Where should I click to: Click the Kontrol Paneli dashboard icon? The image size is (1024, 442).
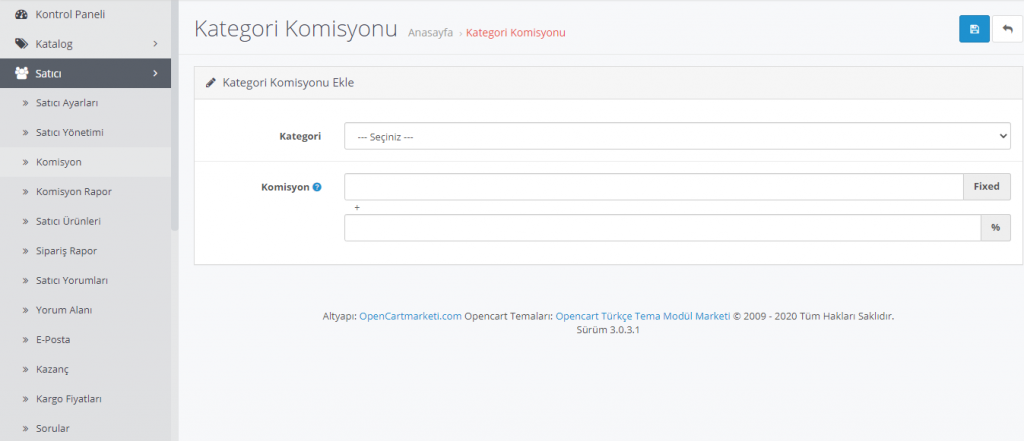pyautogui.click(x=22, y=14)
